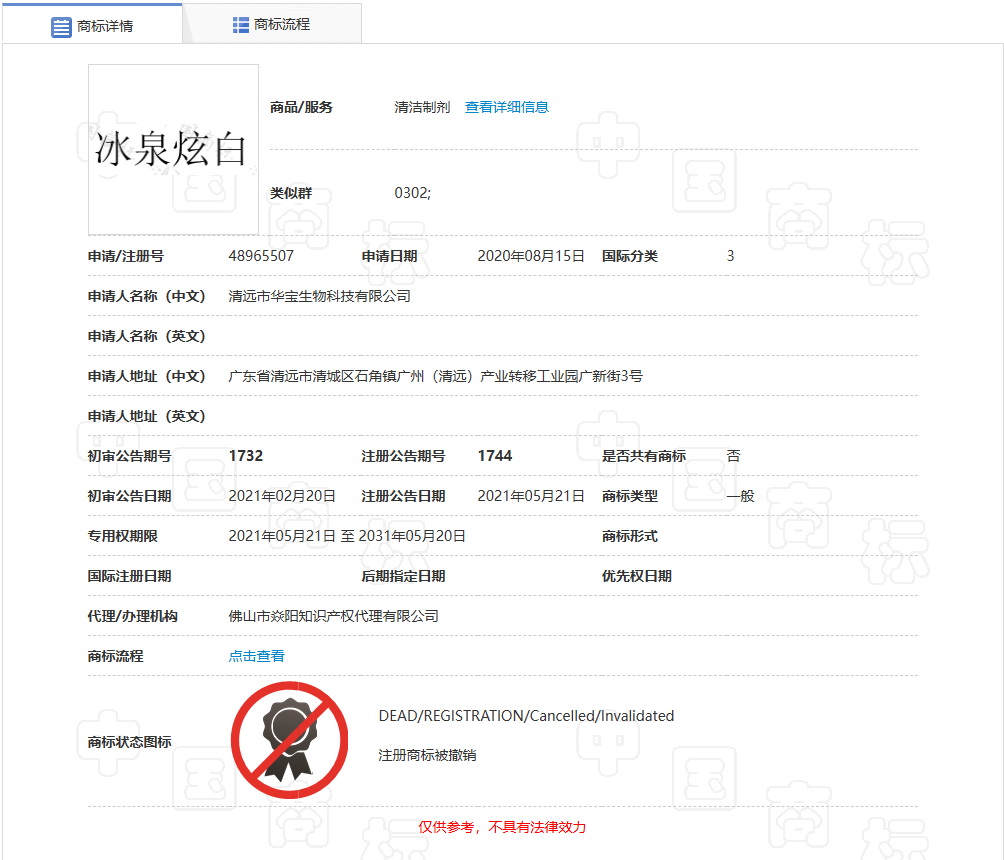The image size is (1004, 860).
Task: Click the DEAD/REGISTRATION/Cancelled/Invalidated status text
Action: pyautogui.click(x=526, y=715)
